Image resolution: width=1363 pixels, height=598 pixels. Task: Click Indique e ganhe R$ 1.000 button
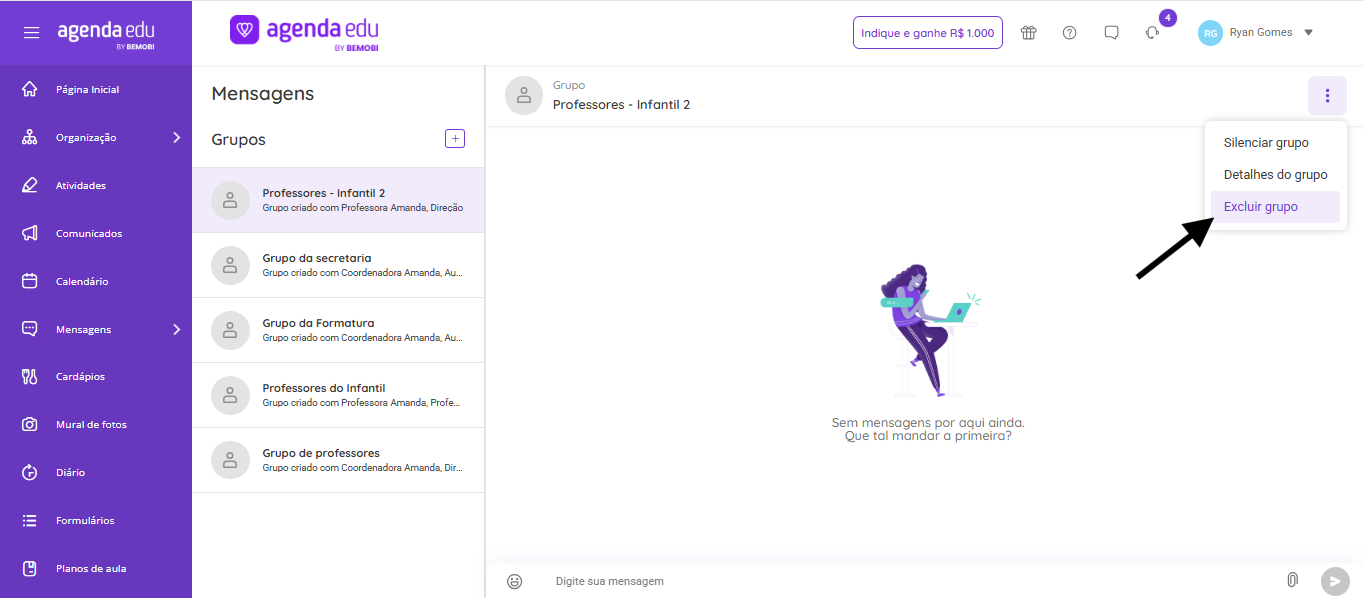click(927, 32)
